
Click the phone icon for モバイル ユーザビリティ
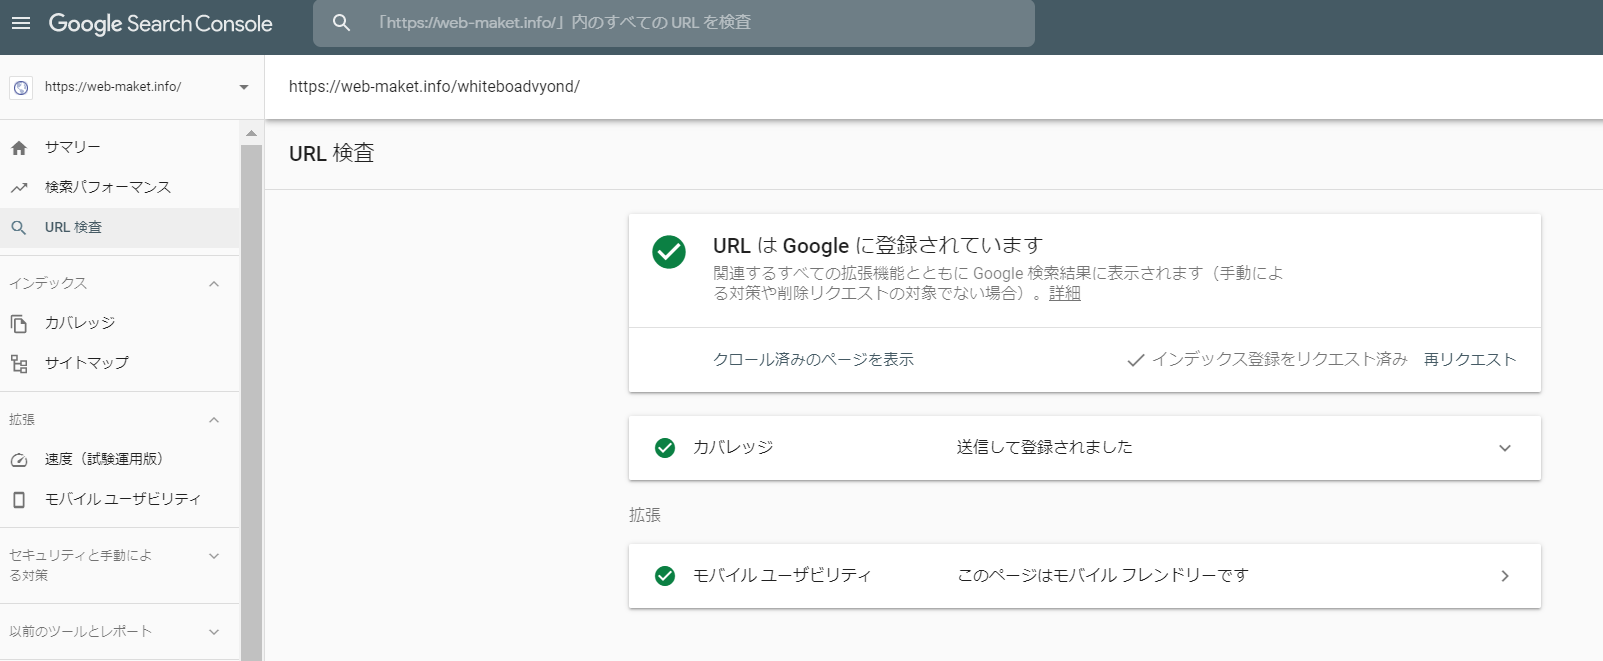(19, 500)
